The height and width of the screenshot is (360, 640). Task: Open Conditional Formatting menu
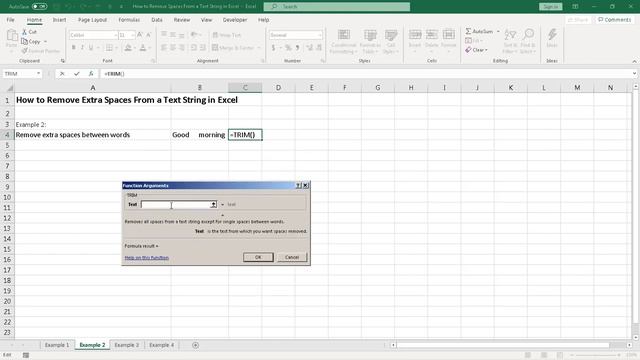(x=344, y=42)
